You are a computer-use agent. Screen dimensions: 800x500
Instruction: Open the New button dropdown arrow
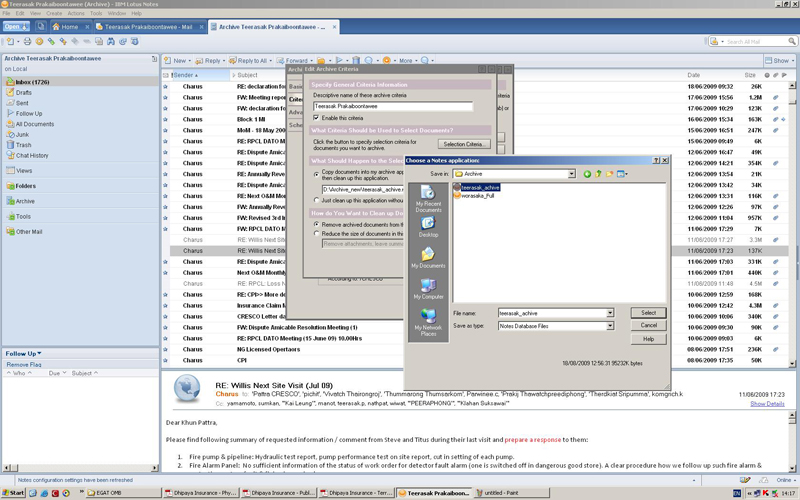tap(190, 61)
